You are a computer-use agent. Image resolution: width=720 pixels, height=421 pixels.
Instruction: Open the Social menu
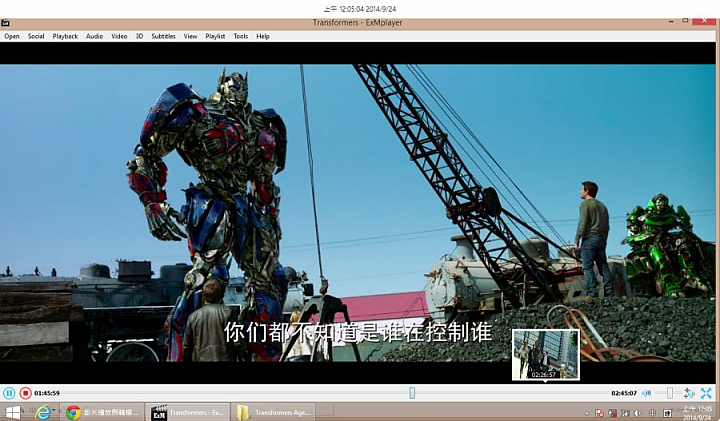click(x=36, y=36)
